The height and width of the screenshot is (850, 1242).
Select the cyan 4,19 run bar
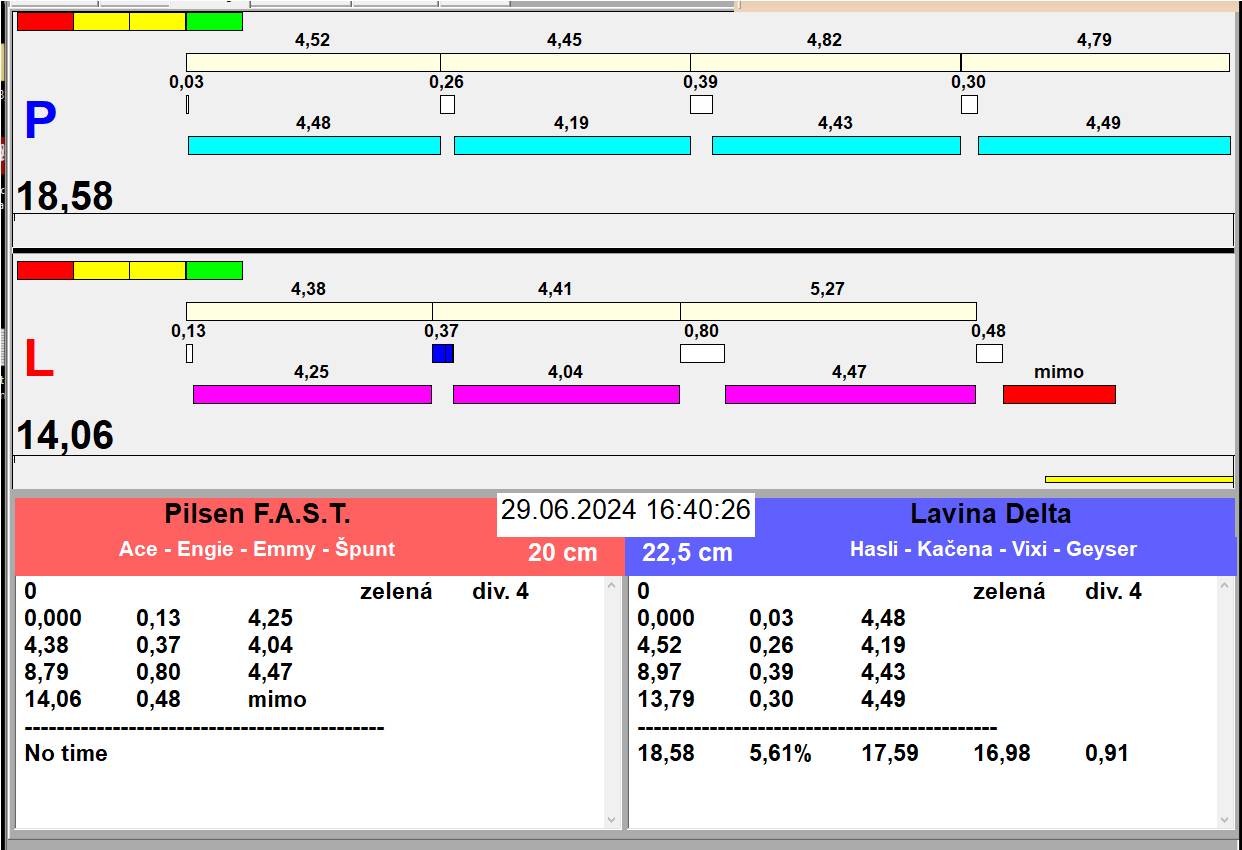572,145
